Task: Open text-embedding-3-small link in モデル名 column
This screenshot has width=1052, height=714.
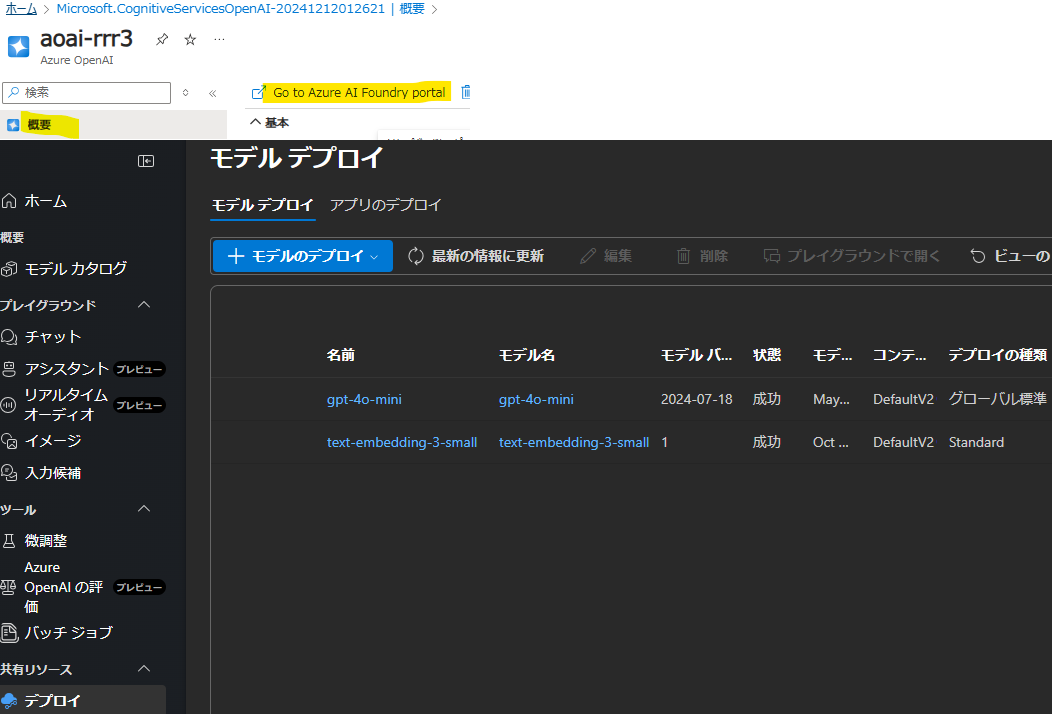Action: [x=574, y=442]
